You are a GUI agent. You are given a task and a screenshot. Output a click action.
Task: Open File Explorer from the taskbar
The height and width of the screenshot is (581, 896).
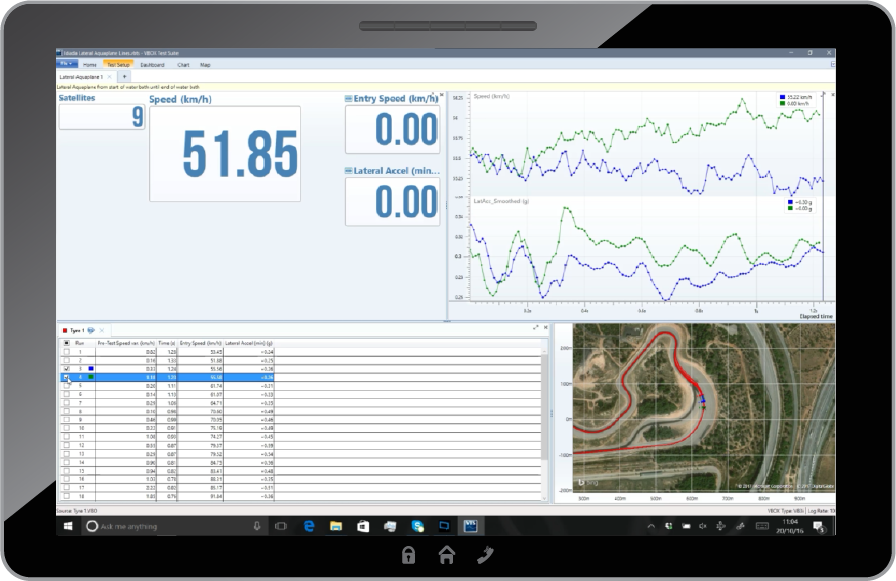point(336,526)
